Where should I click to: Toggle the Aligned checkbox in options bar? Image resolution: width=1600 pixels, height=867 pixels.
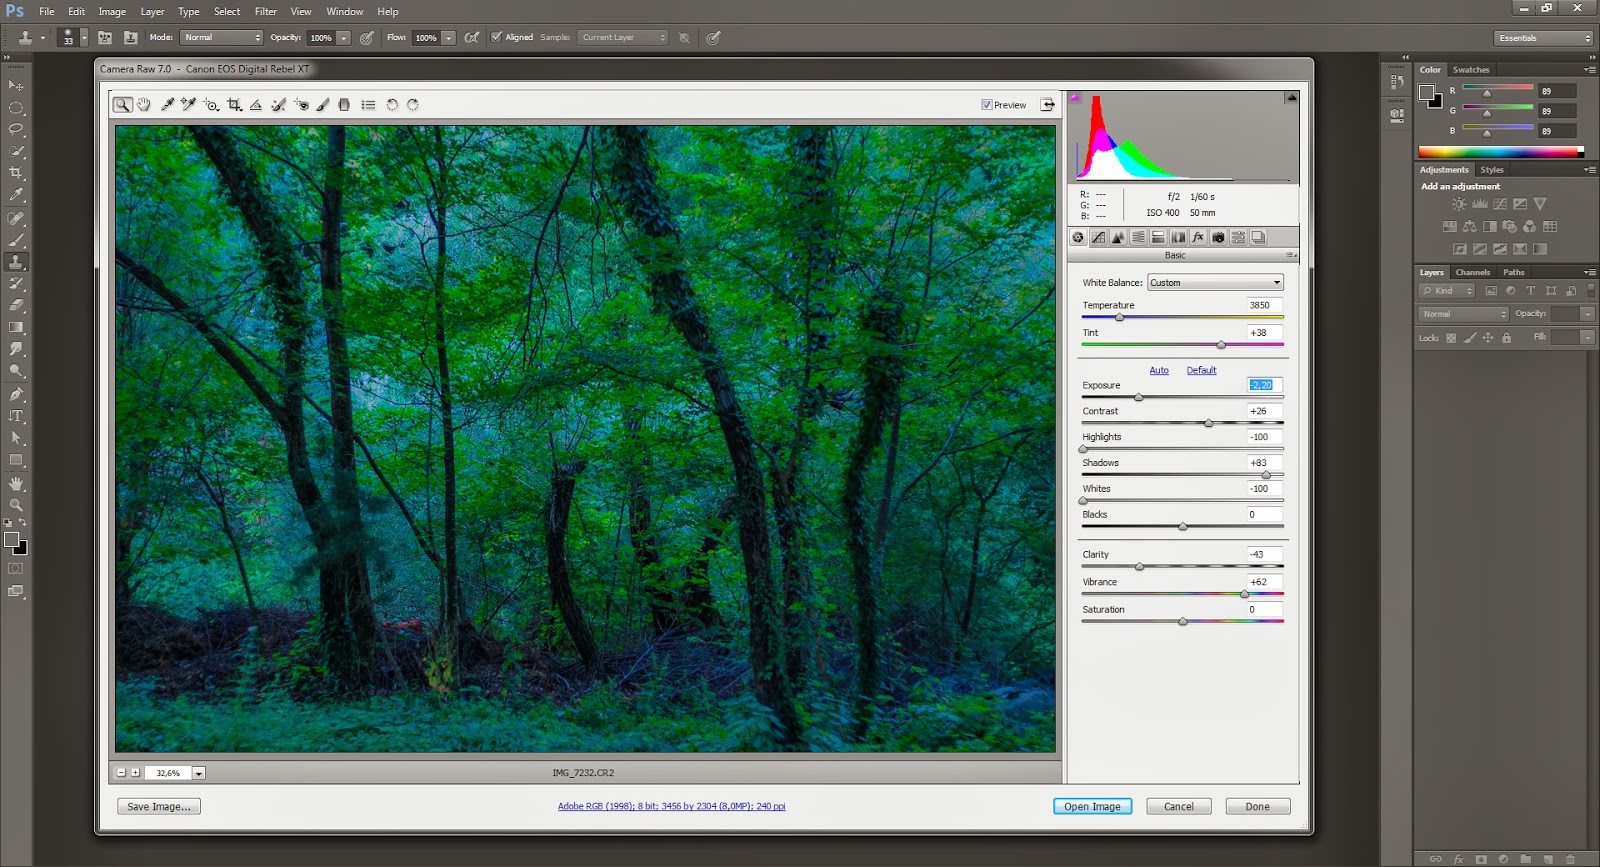(496, 37)
